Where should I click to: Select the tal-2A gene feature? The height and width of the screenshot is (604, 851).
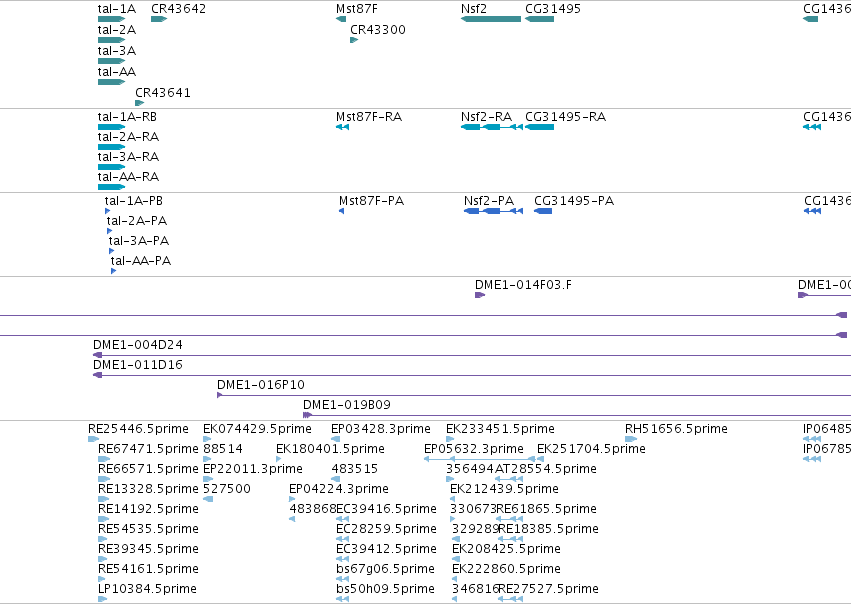click(111, 40)
